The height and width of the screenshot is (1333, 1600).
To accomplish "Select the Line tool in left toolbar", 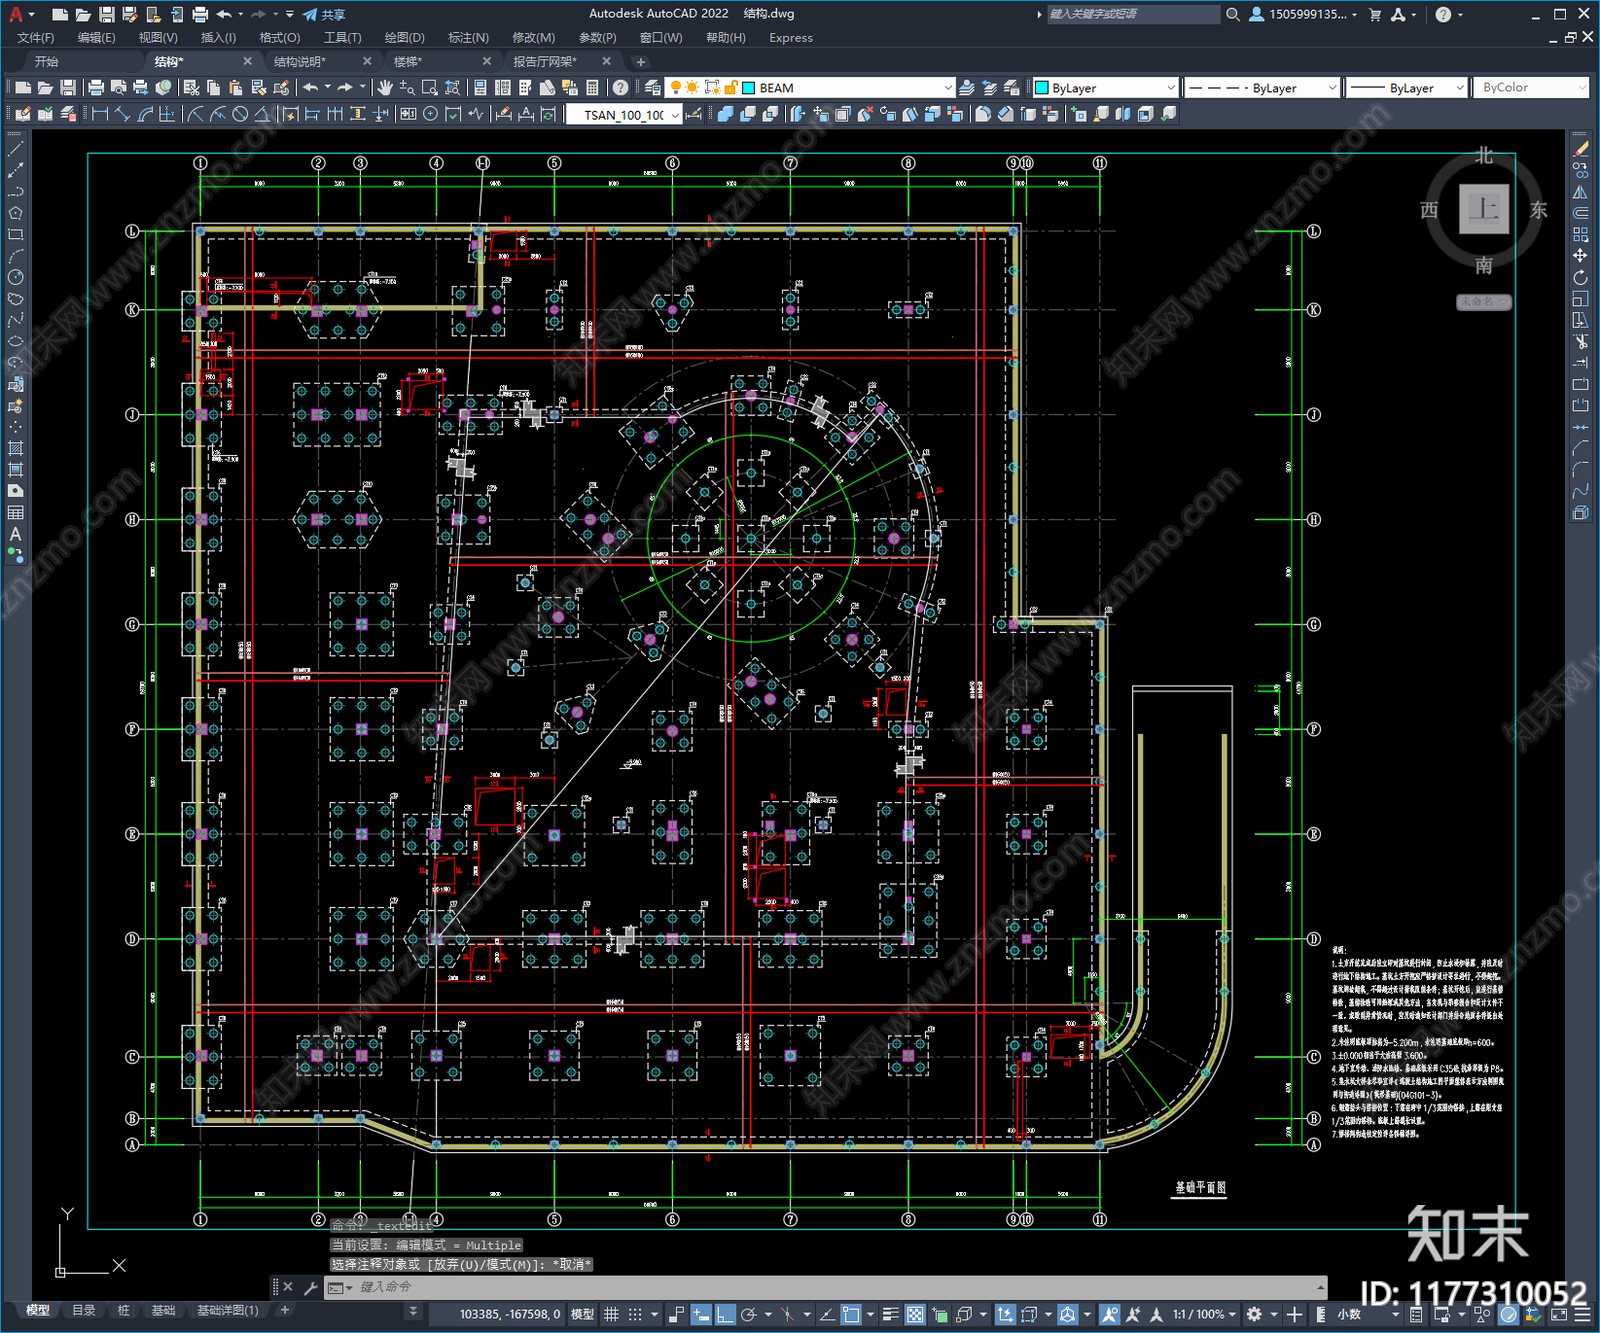I will point(15,149).
